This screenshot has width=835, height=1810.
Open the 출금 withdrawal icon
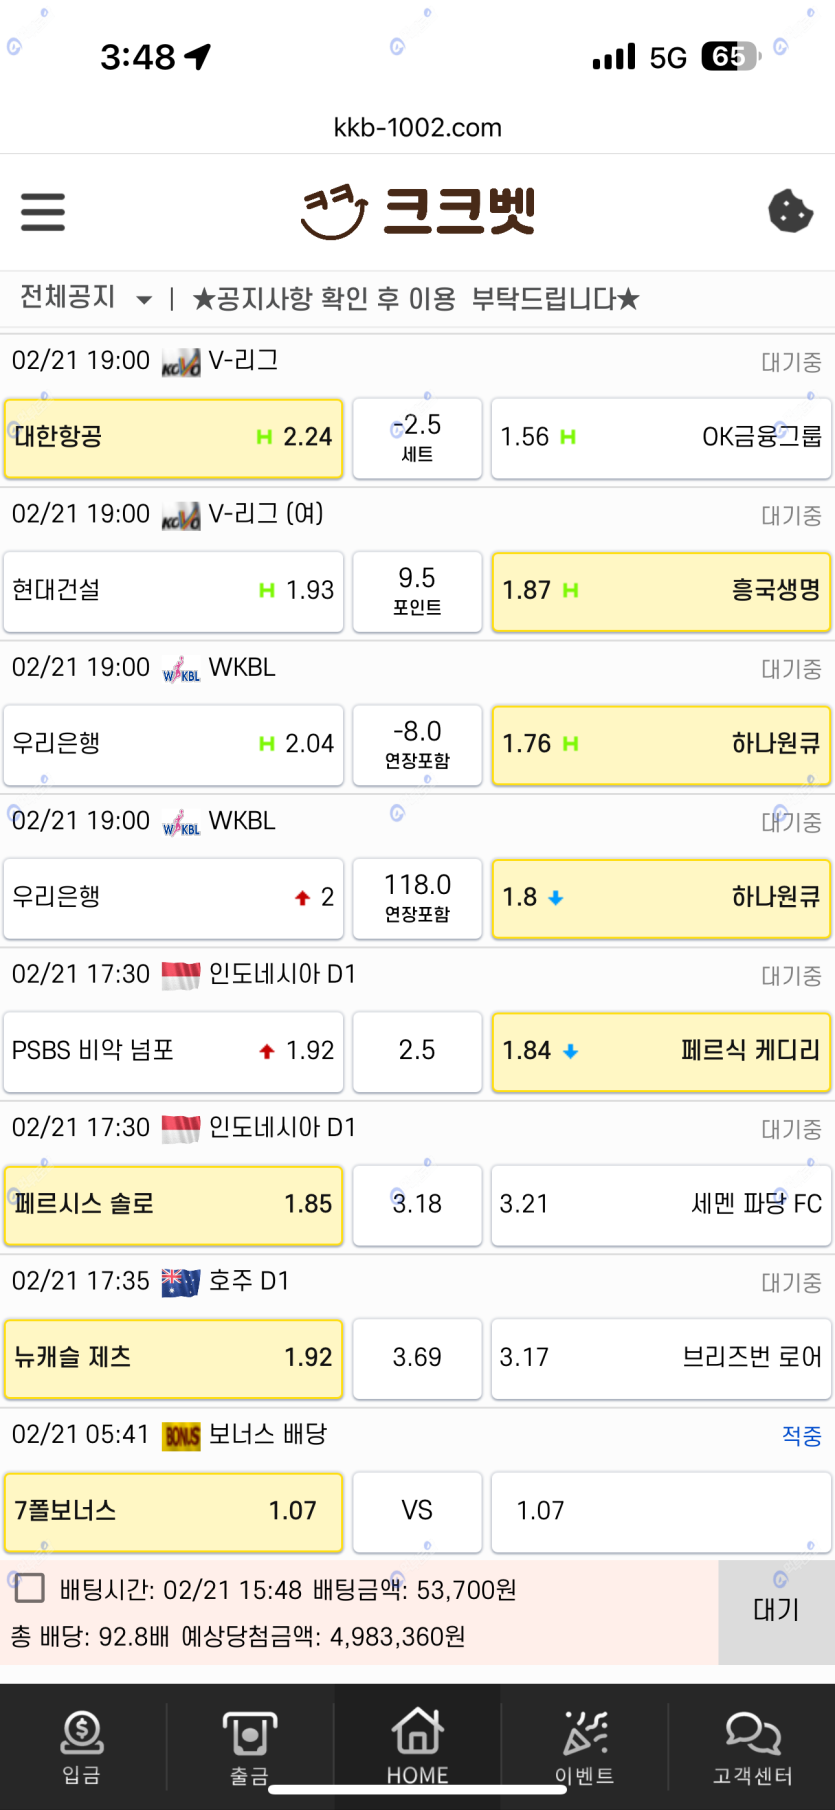[x=249, y=1745]
